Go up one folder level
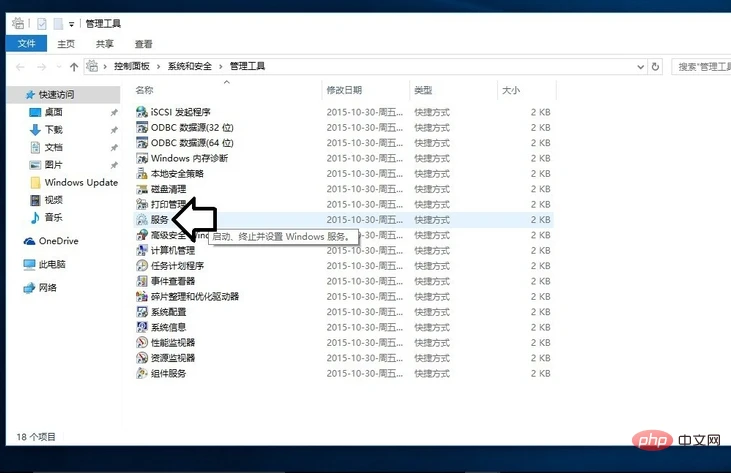The width and height of the screenshot is (731, 473). click(x=74, y=67)
